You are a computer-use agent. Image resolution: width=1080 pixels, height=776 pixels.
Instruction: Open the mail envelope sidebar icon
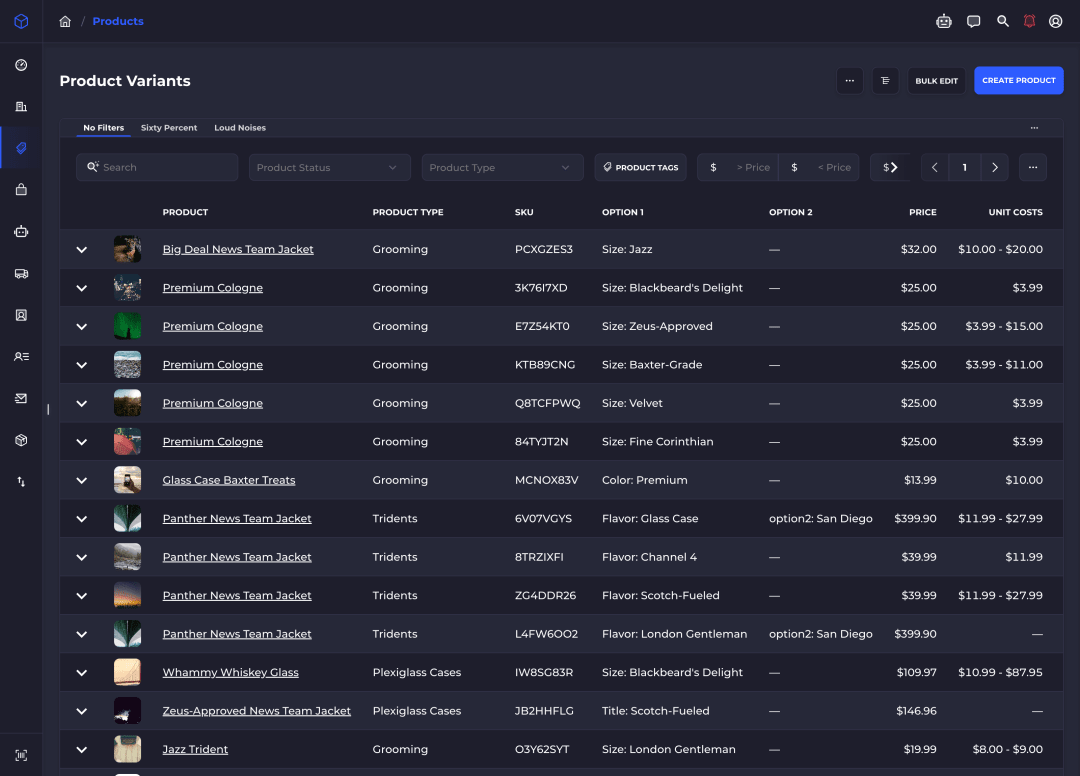coord(21,398)
